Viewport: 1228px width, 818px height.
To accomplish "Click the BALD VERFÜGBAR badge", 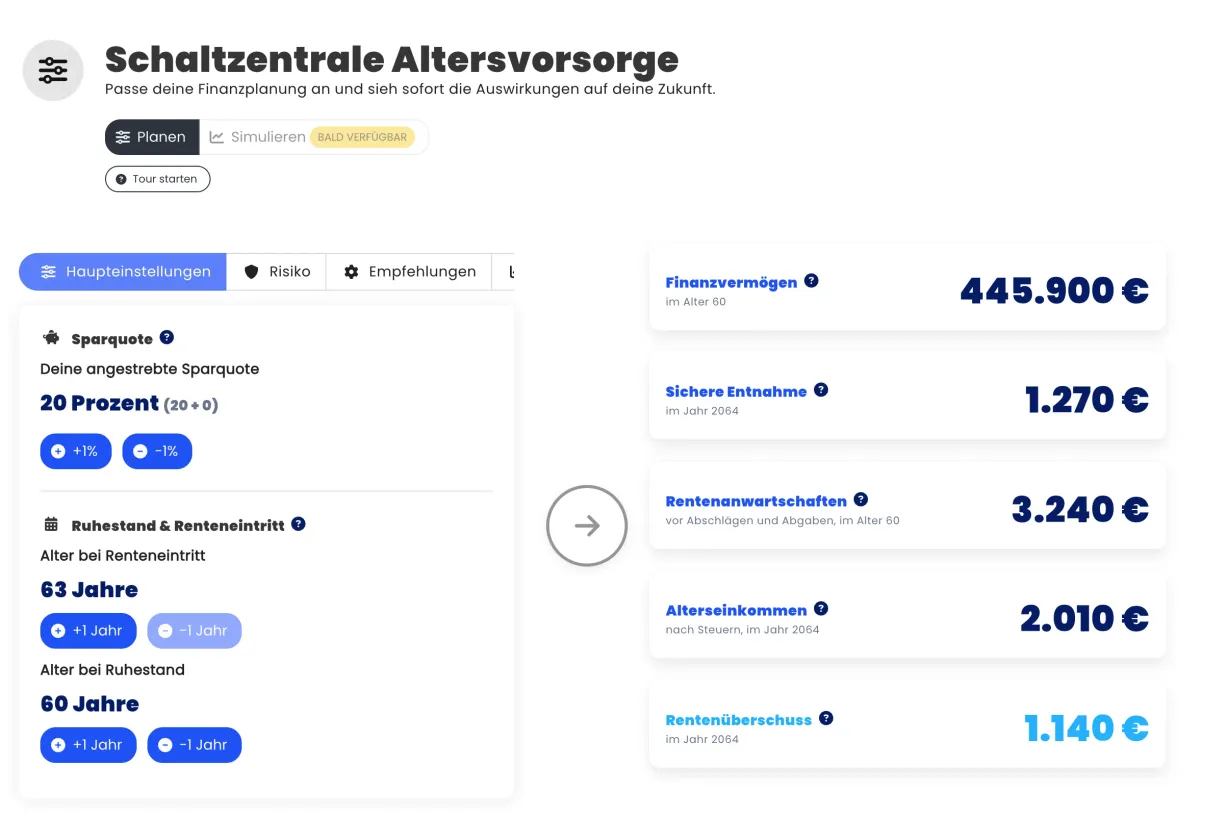I will click(x=363, y=137).
